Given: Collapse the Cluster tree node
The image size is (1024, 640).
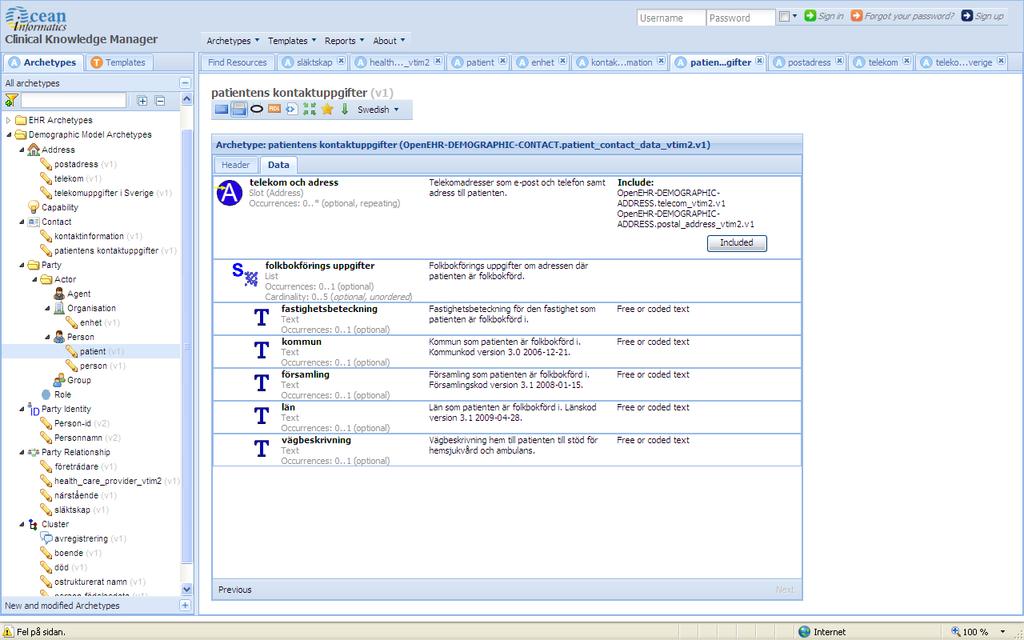Looking at the screenshot, I should (22, 524).
